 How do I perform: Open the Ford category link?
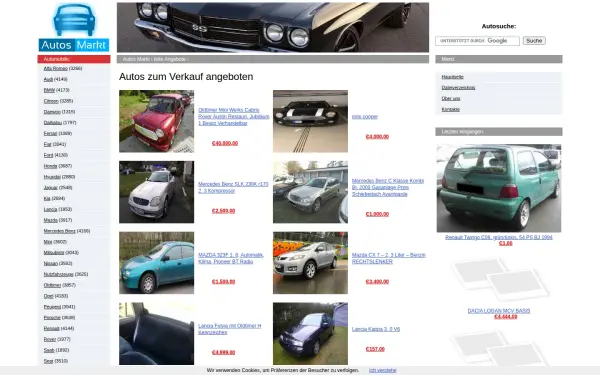(48, 155)
